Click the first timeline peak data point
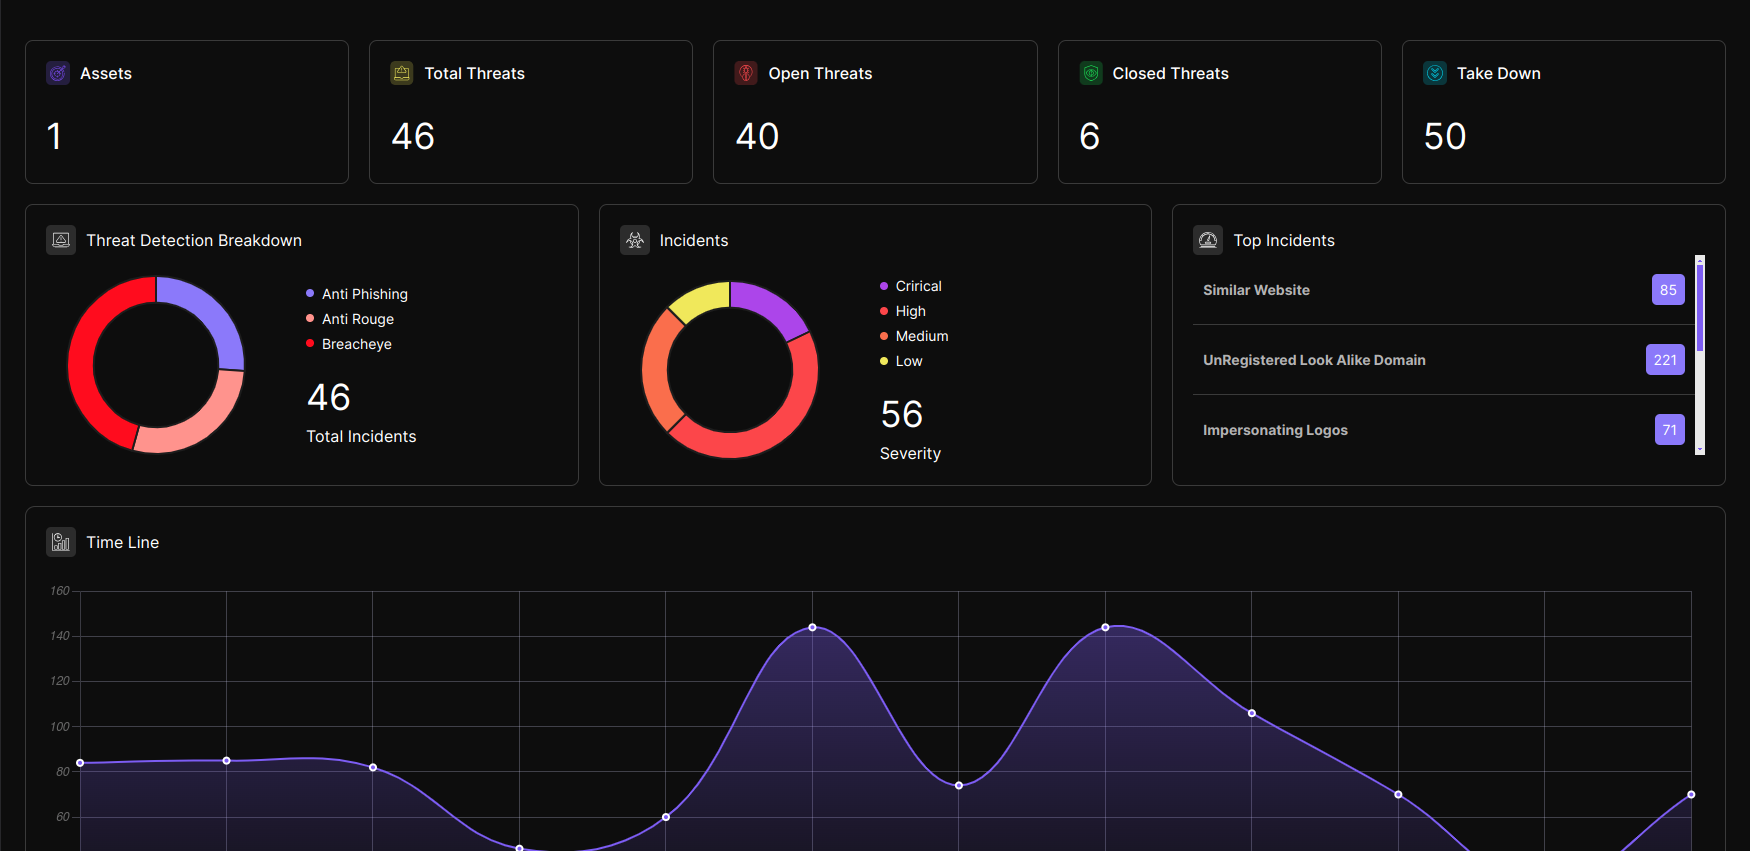This screenshot has height=851, width=1750. pos(812,627)
